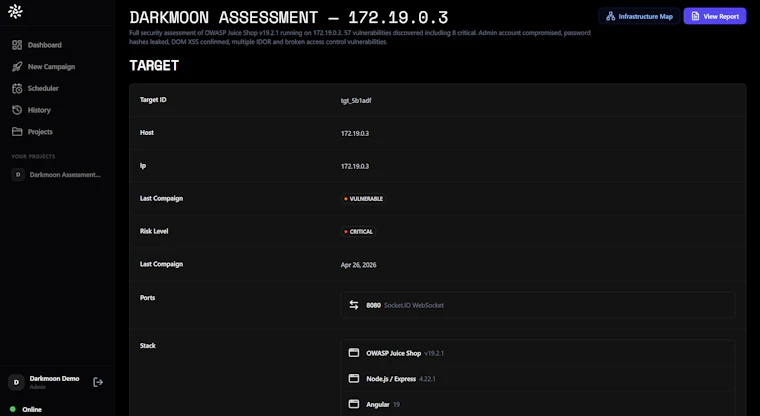
Task: Click the Angular window icon
Action: 354,404
